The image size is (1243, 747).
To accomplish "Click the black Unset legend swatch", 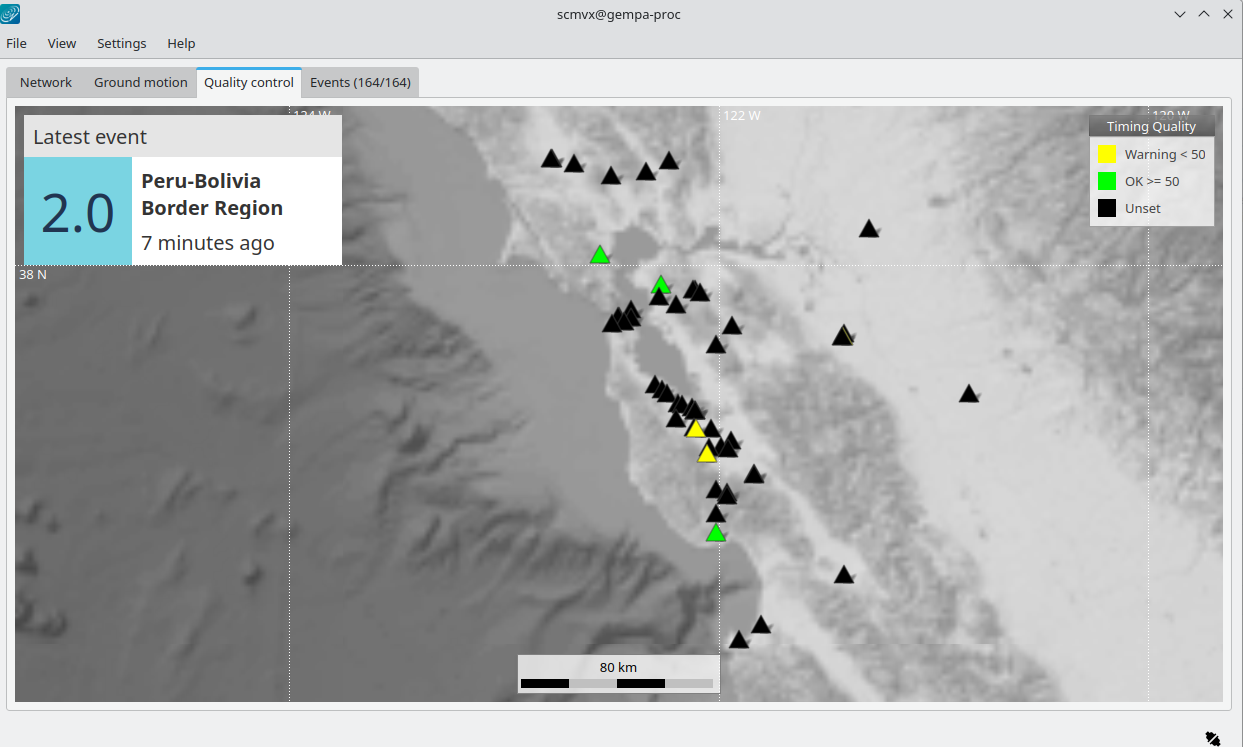I will click(1106, 208).
